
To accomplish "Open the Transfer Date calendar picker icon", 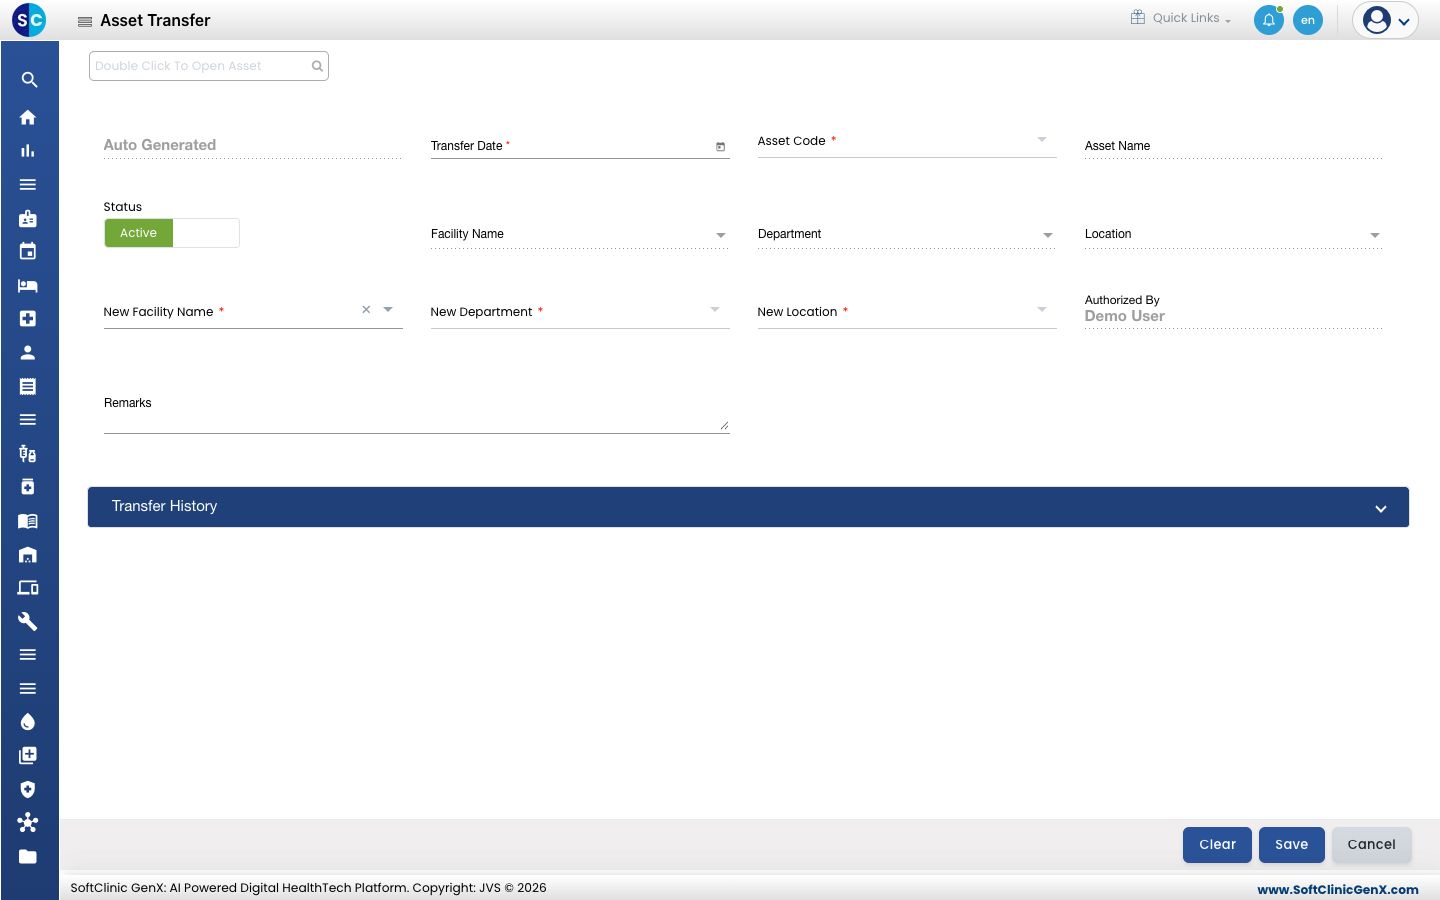I will tap(720, 147).
